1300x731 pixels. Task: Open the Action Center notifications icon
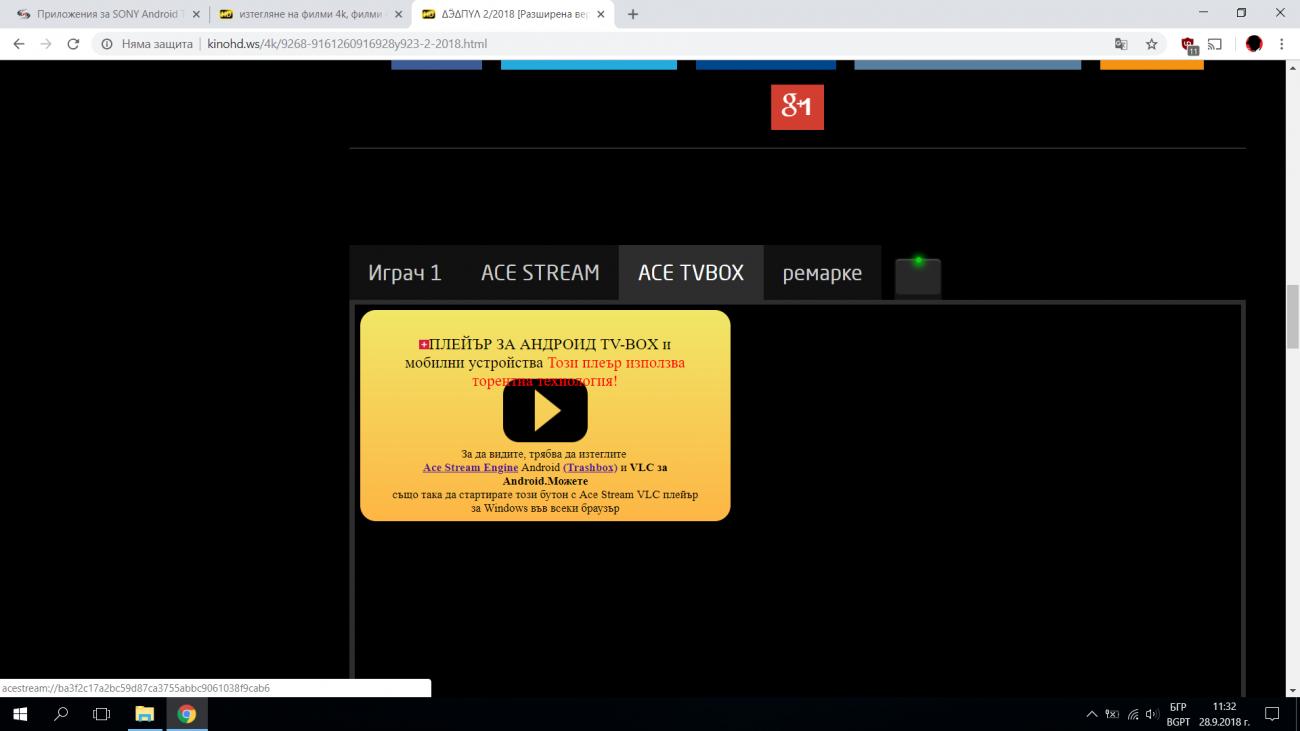tap(1273, 714)
